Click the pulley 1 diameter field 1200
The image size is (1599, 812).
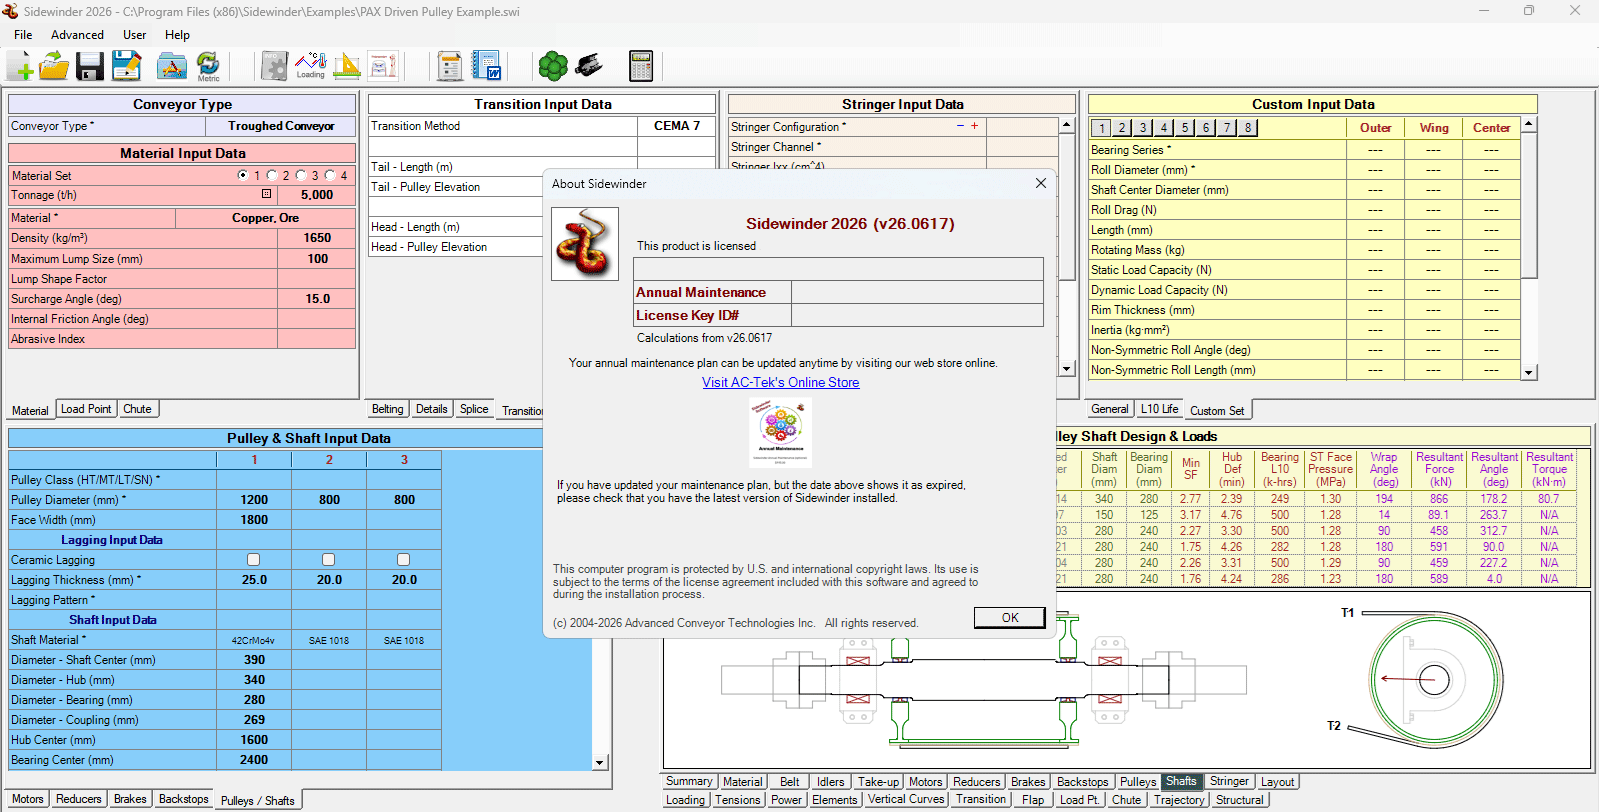pos(254,500)
